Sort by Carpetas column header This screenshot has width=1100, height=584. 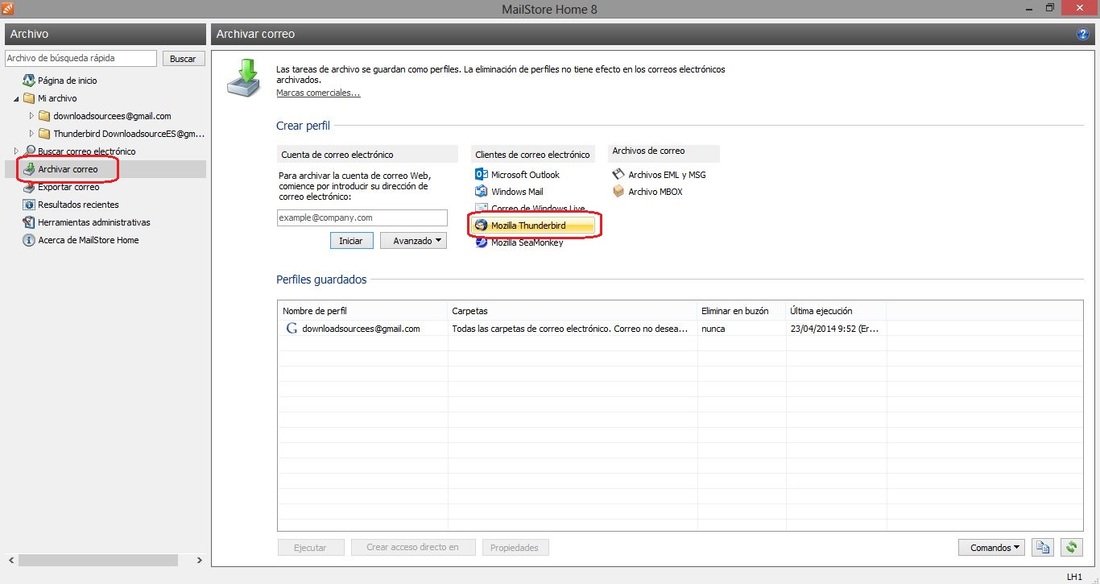(572, 311)
